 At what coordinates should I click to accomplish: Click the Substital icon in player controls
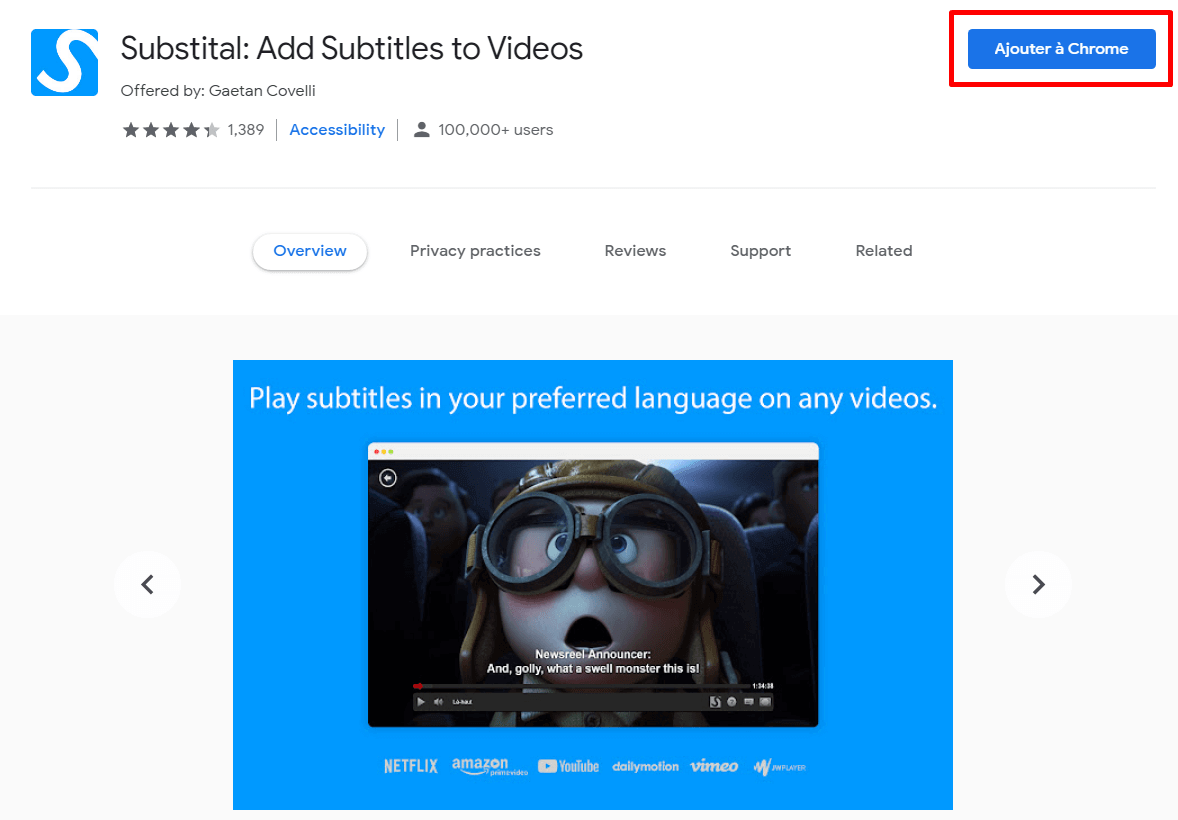[715, 702]
